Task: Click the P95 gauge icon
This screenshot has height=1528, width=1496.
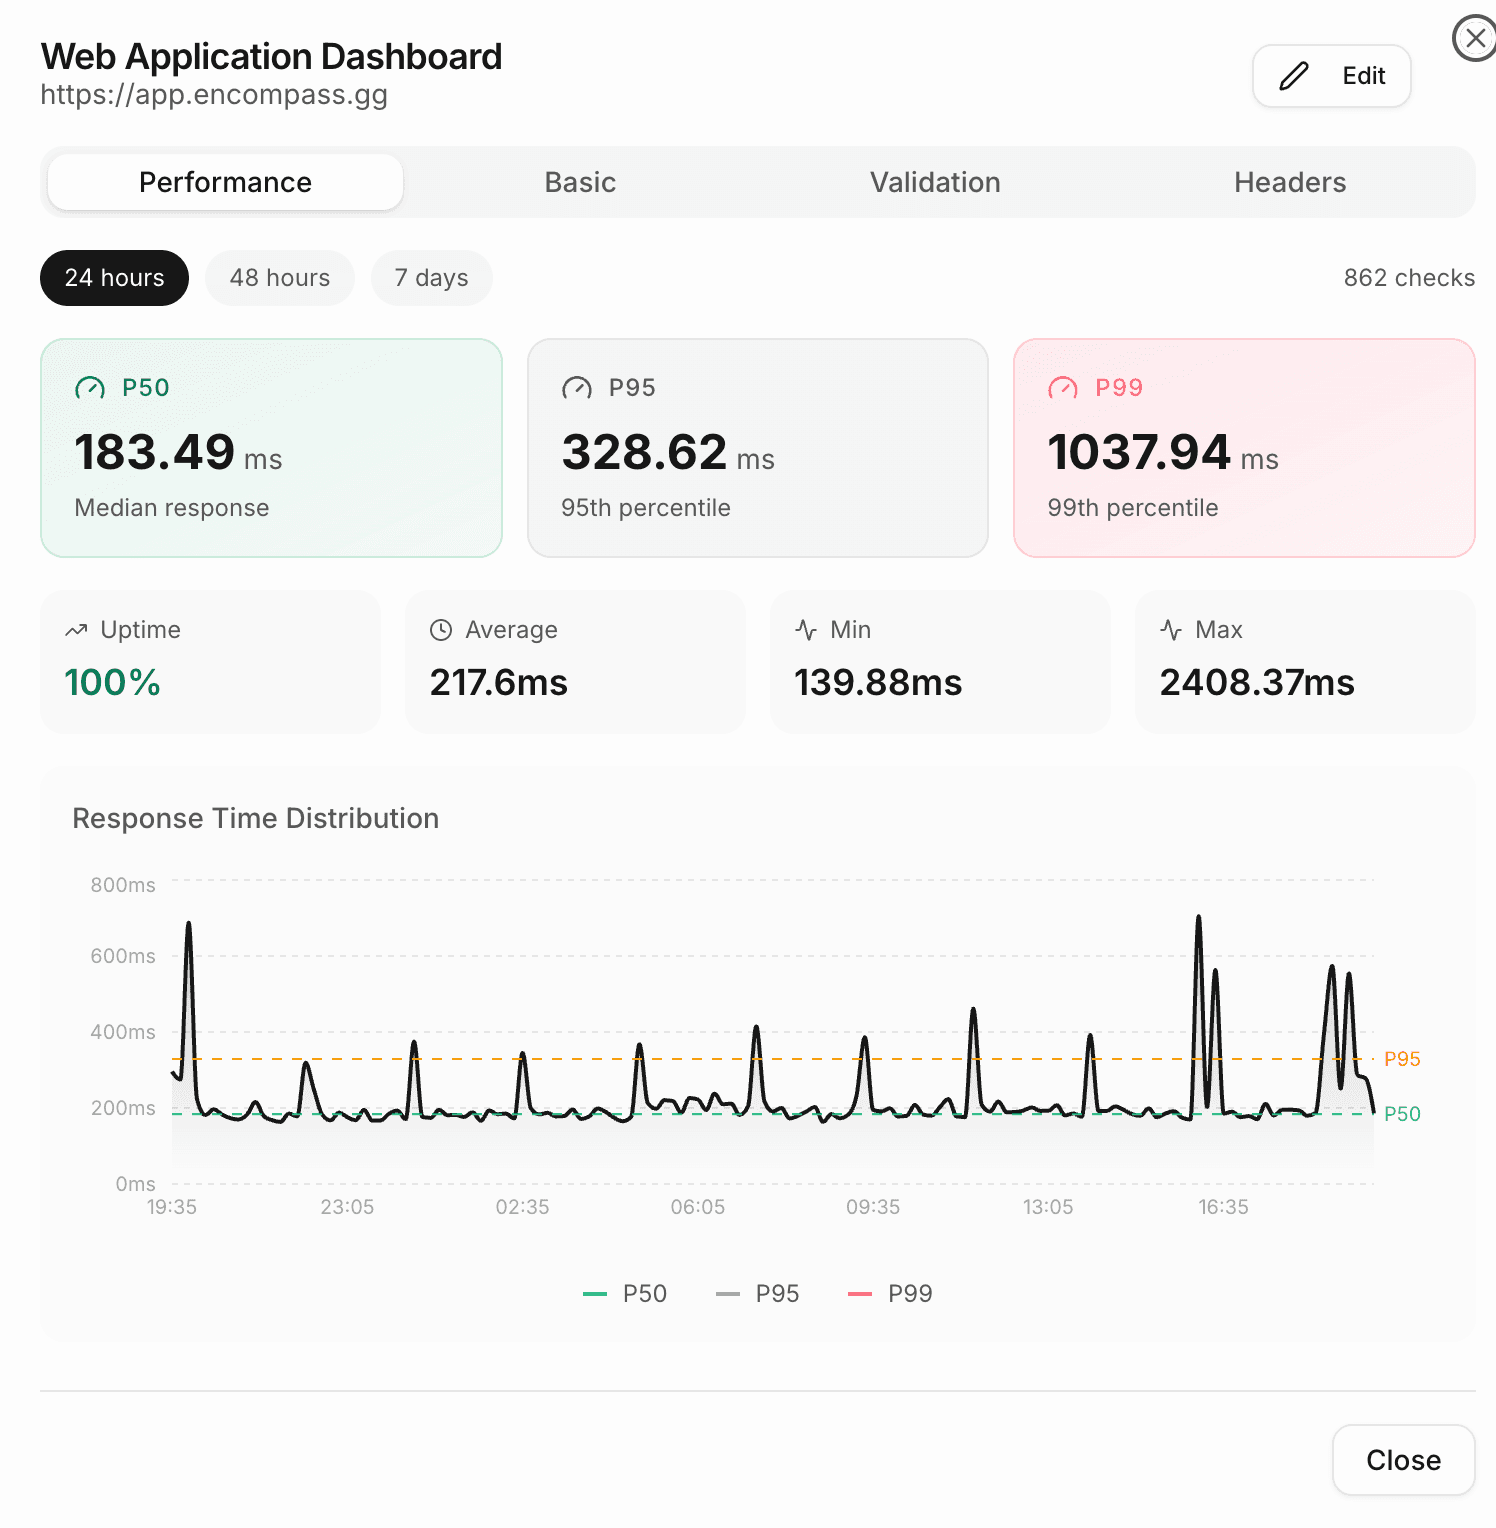Action: point(577,388)
